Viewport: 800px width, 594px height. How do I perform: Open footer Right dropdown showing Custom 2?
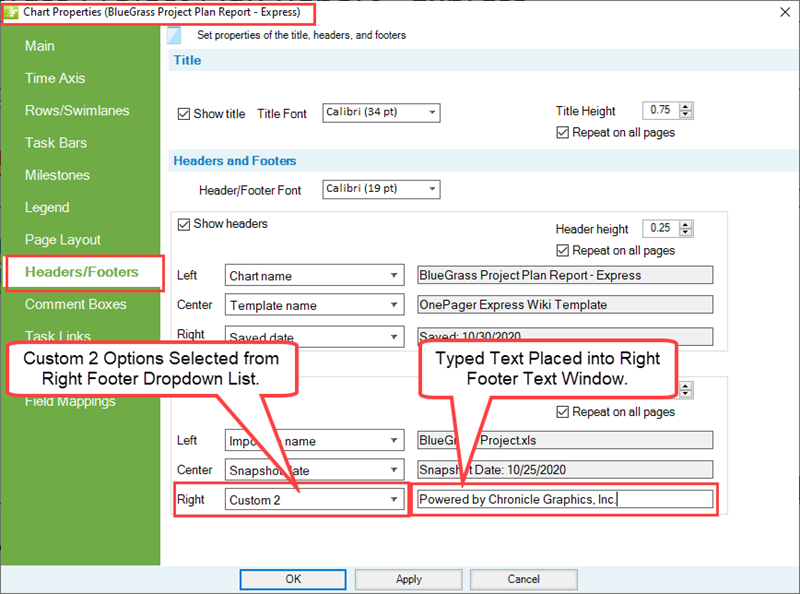(314, 500)
